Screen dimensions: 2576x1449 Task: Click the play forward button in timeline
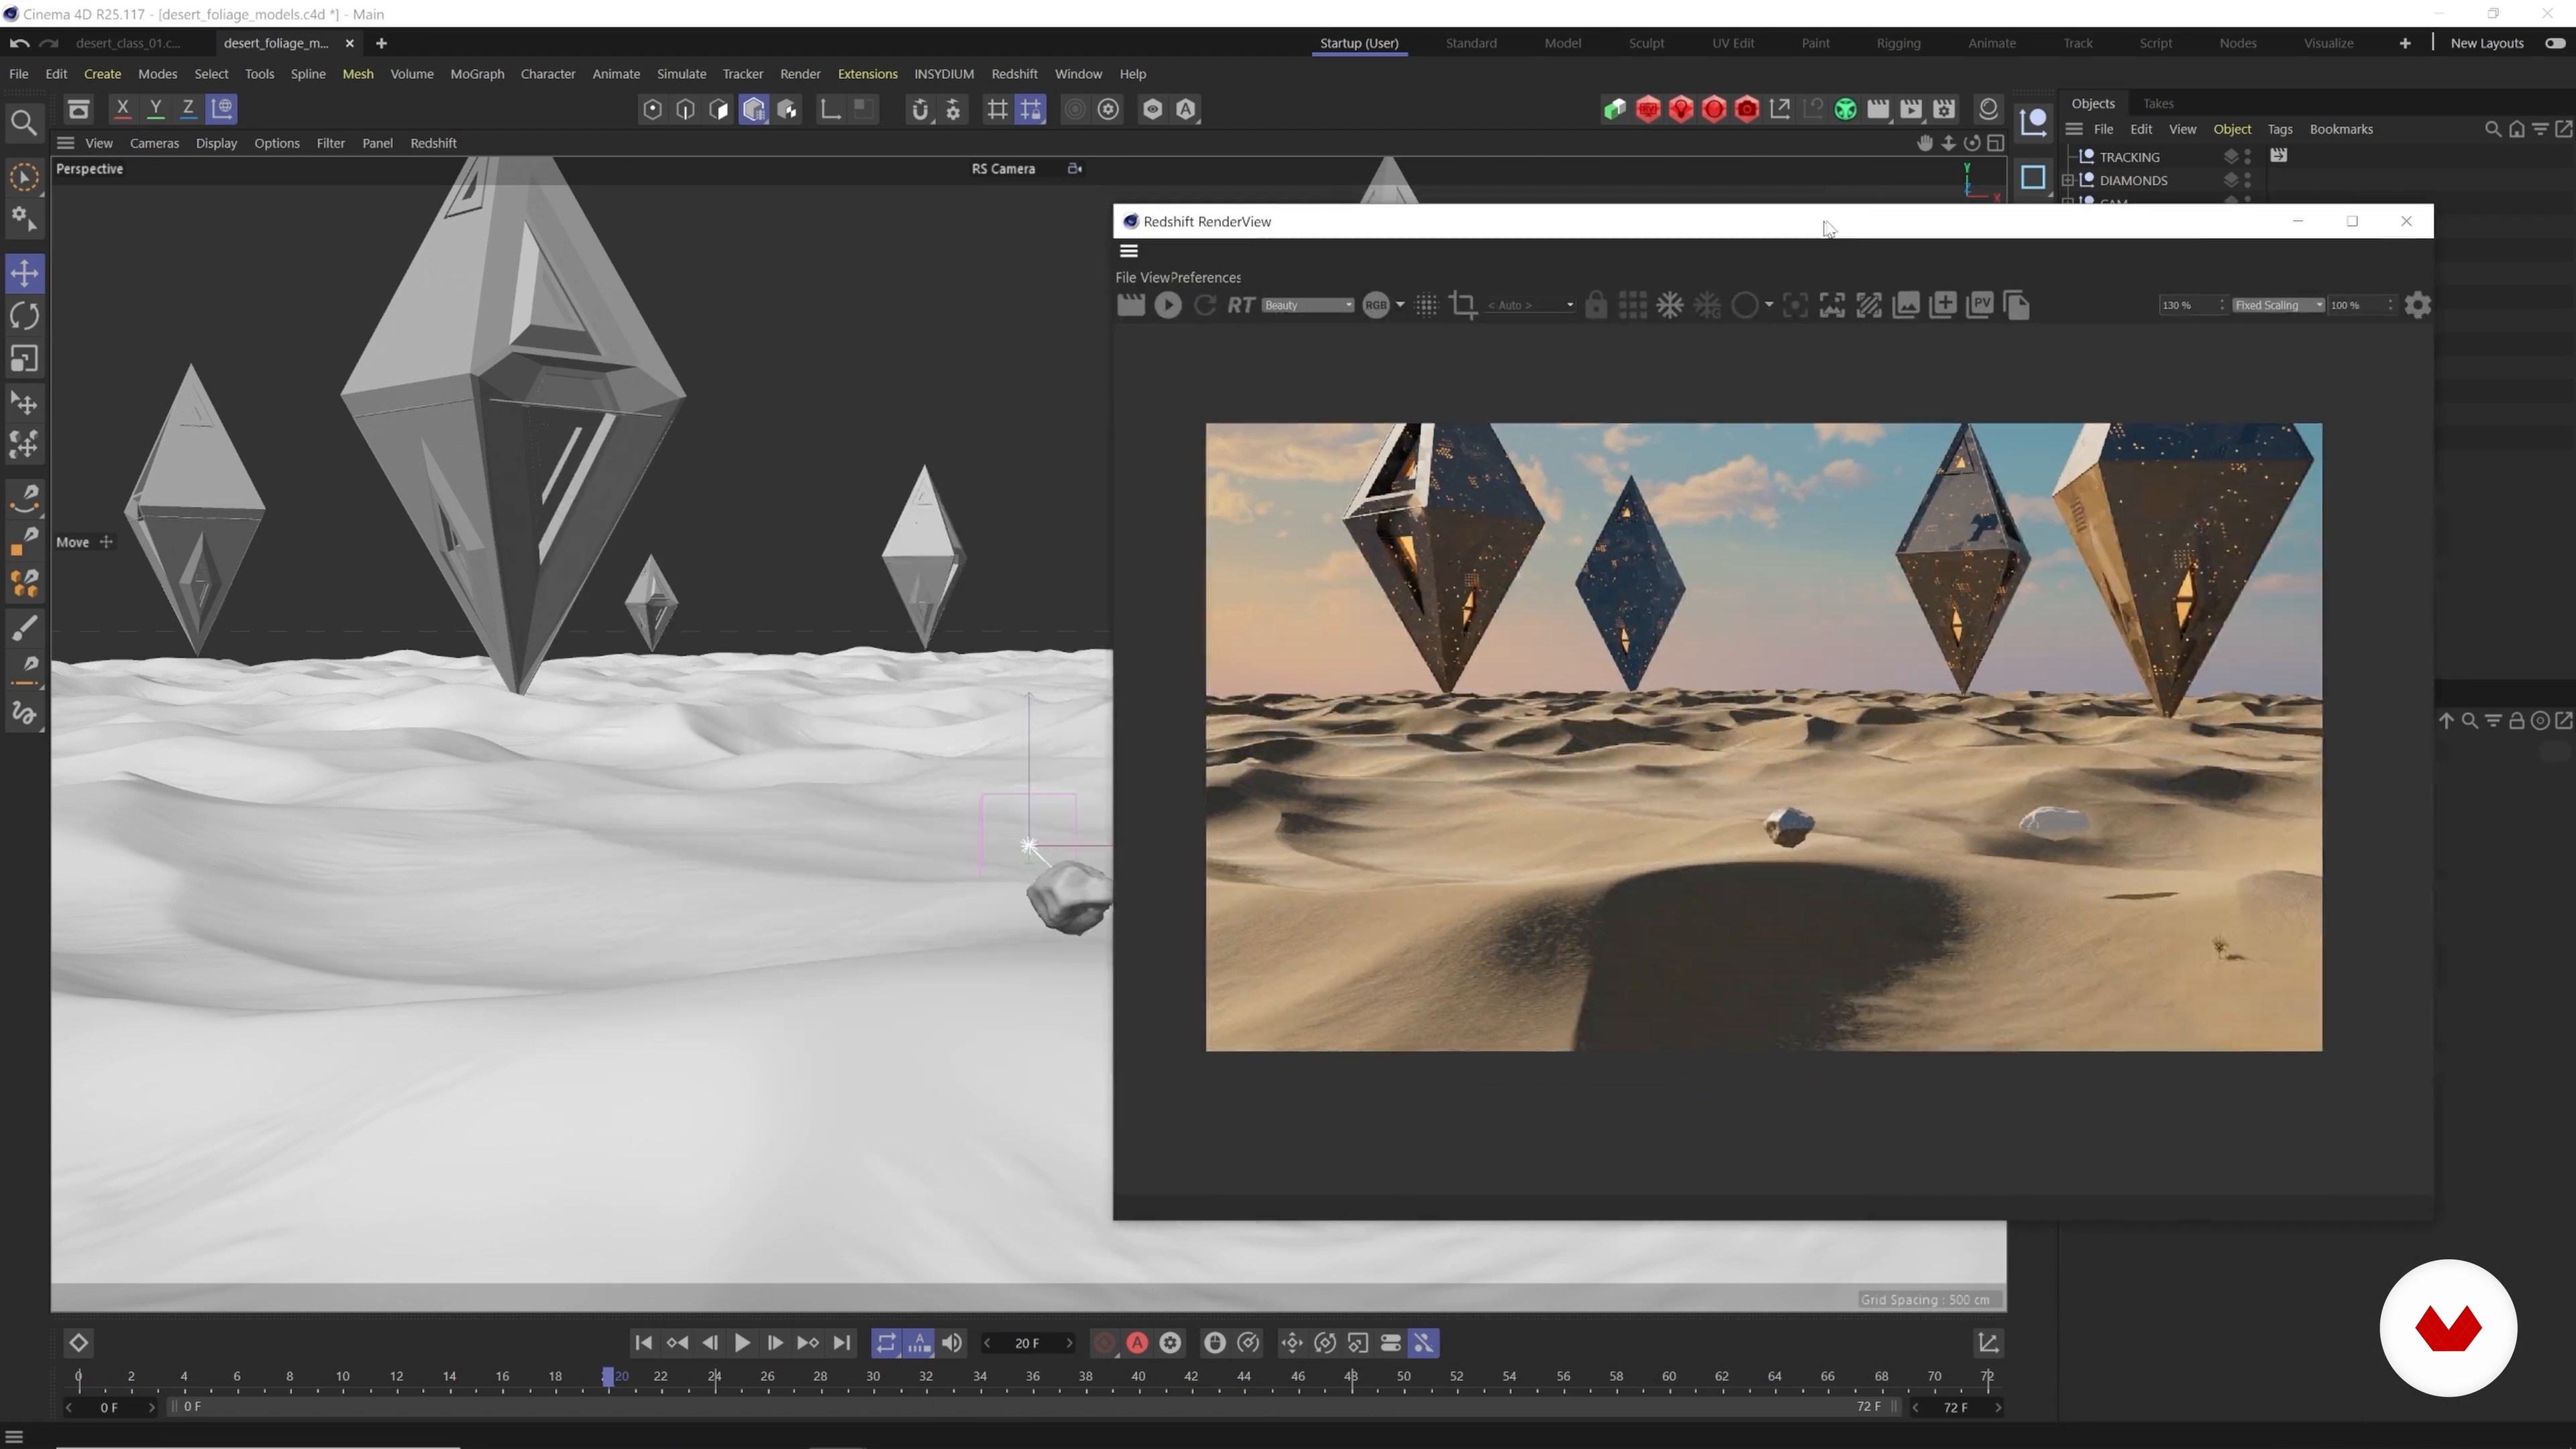[x=742, y=1343]
